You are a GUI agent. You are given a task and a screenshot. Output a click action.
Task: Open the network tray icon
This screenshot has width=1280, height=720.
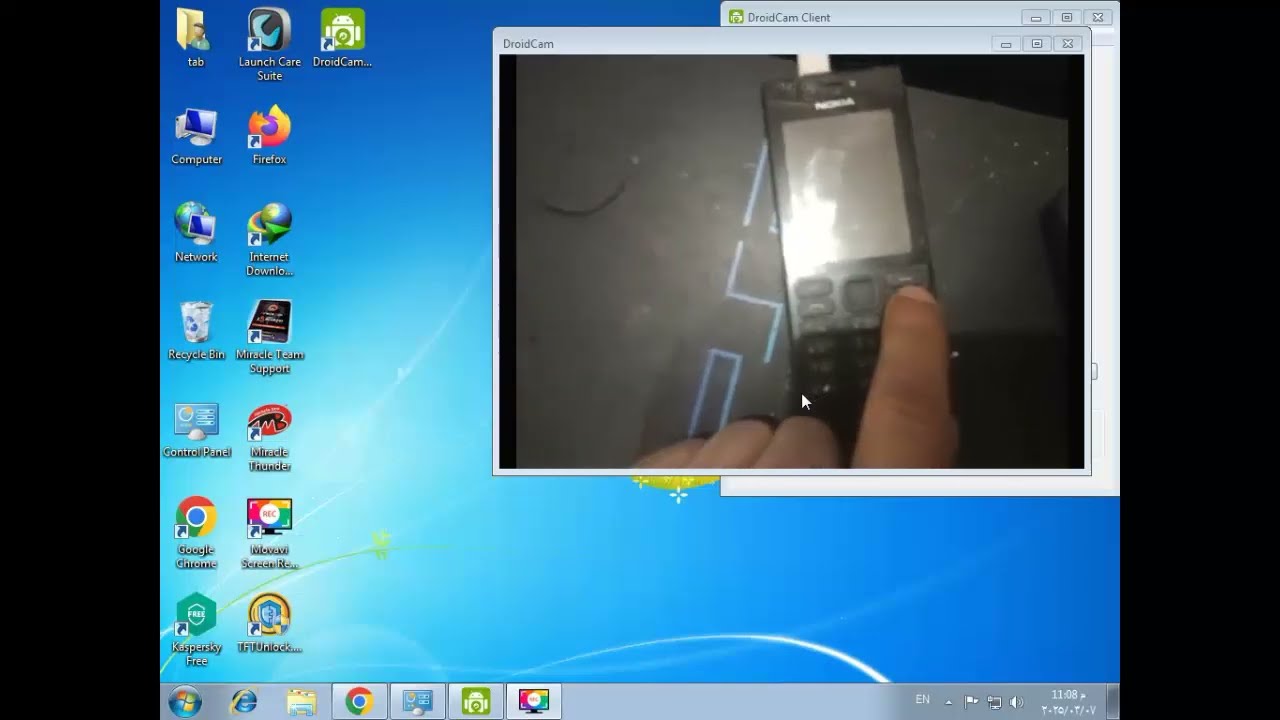(994, 702)
